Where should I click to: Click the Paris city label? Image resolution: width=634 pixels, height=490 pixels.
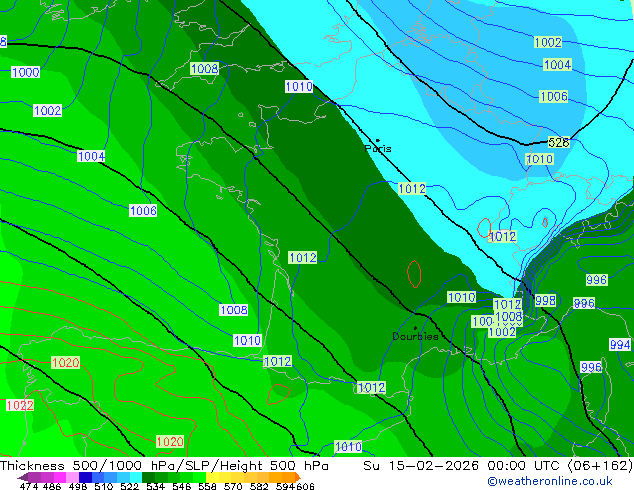pyautogui.click(x=378, y=148)
